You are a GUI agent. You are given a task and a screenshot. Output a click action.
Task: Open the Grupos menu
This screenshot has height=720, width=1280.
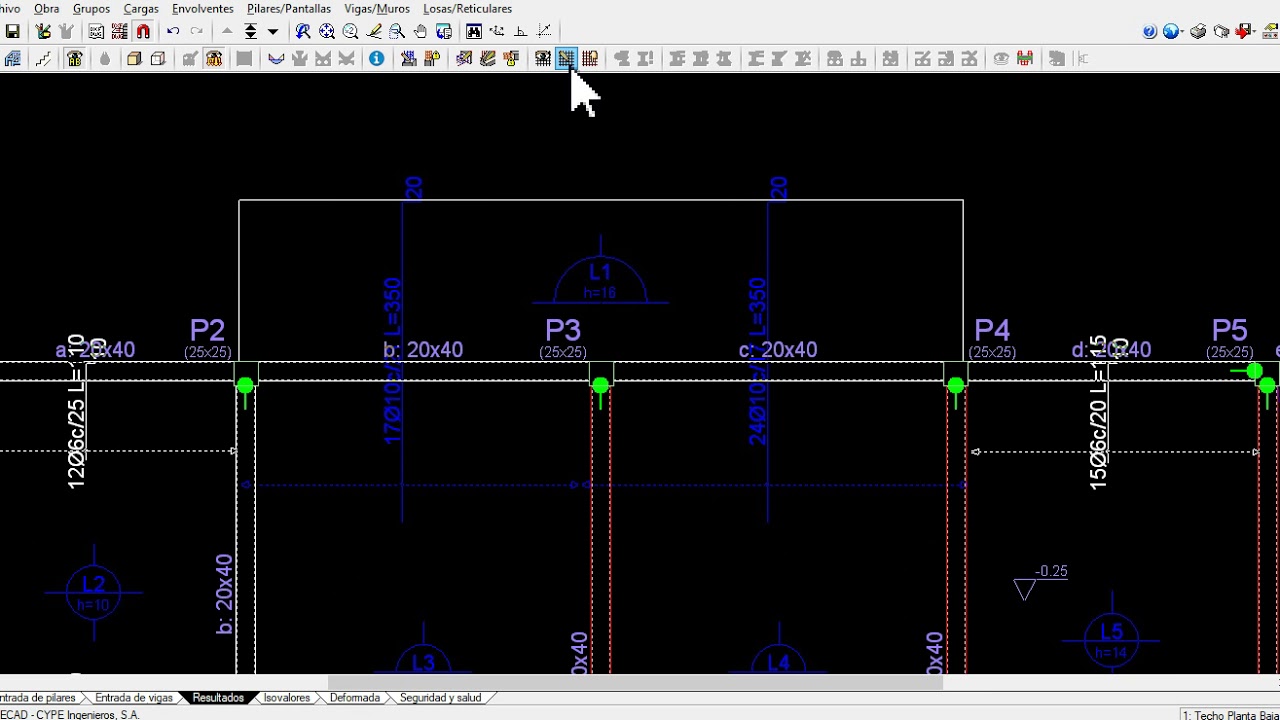[x=91, y=9]
